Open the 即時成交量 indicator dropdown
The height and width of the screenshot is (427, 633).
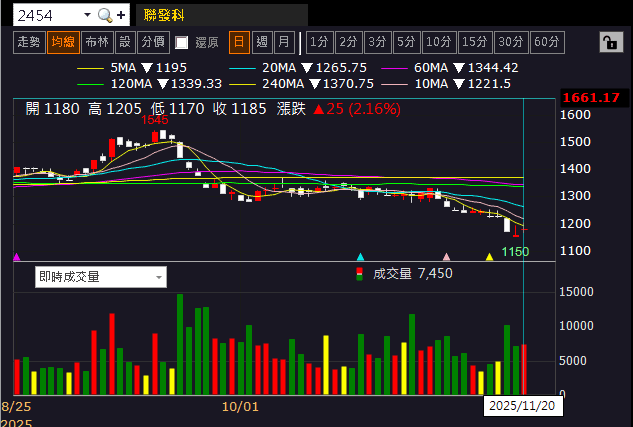pos(101,277)
